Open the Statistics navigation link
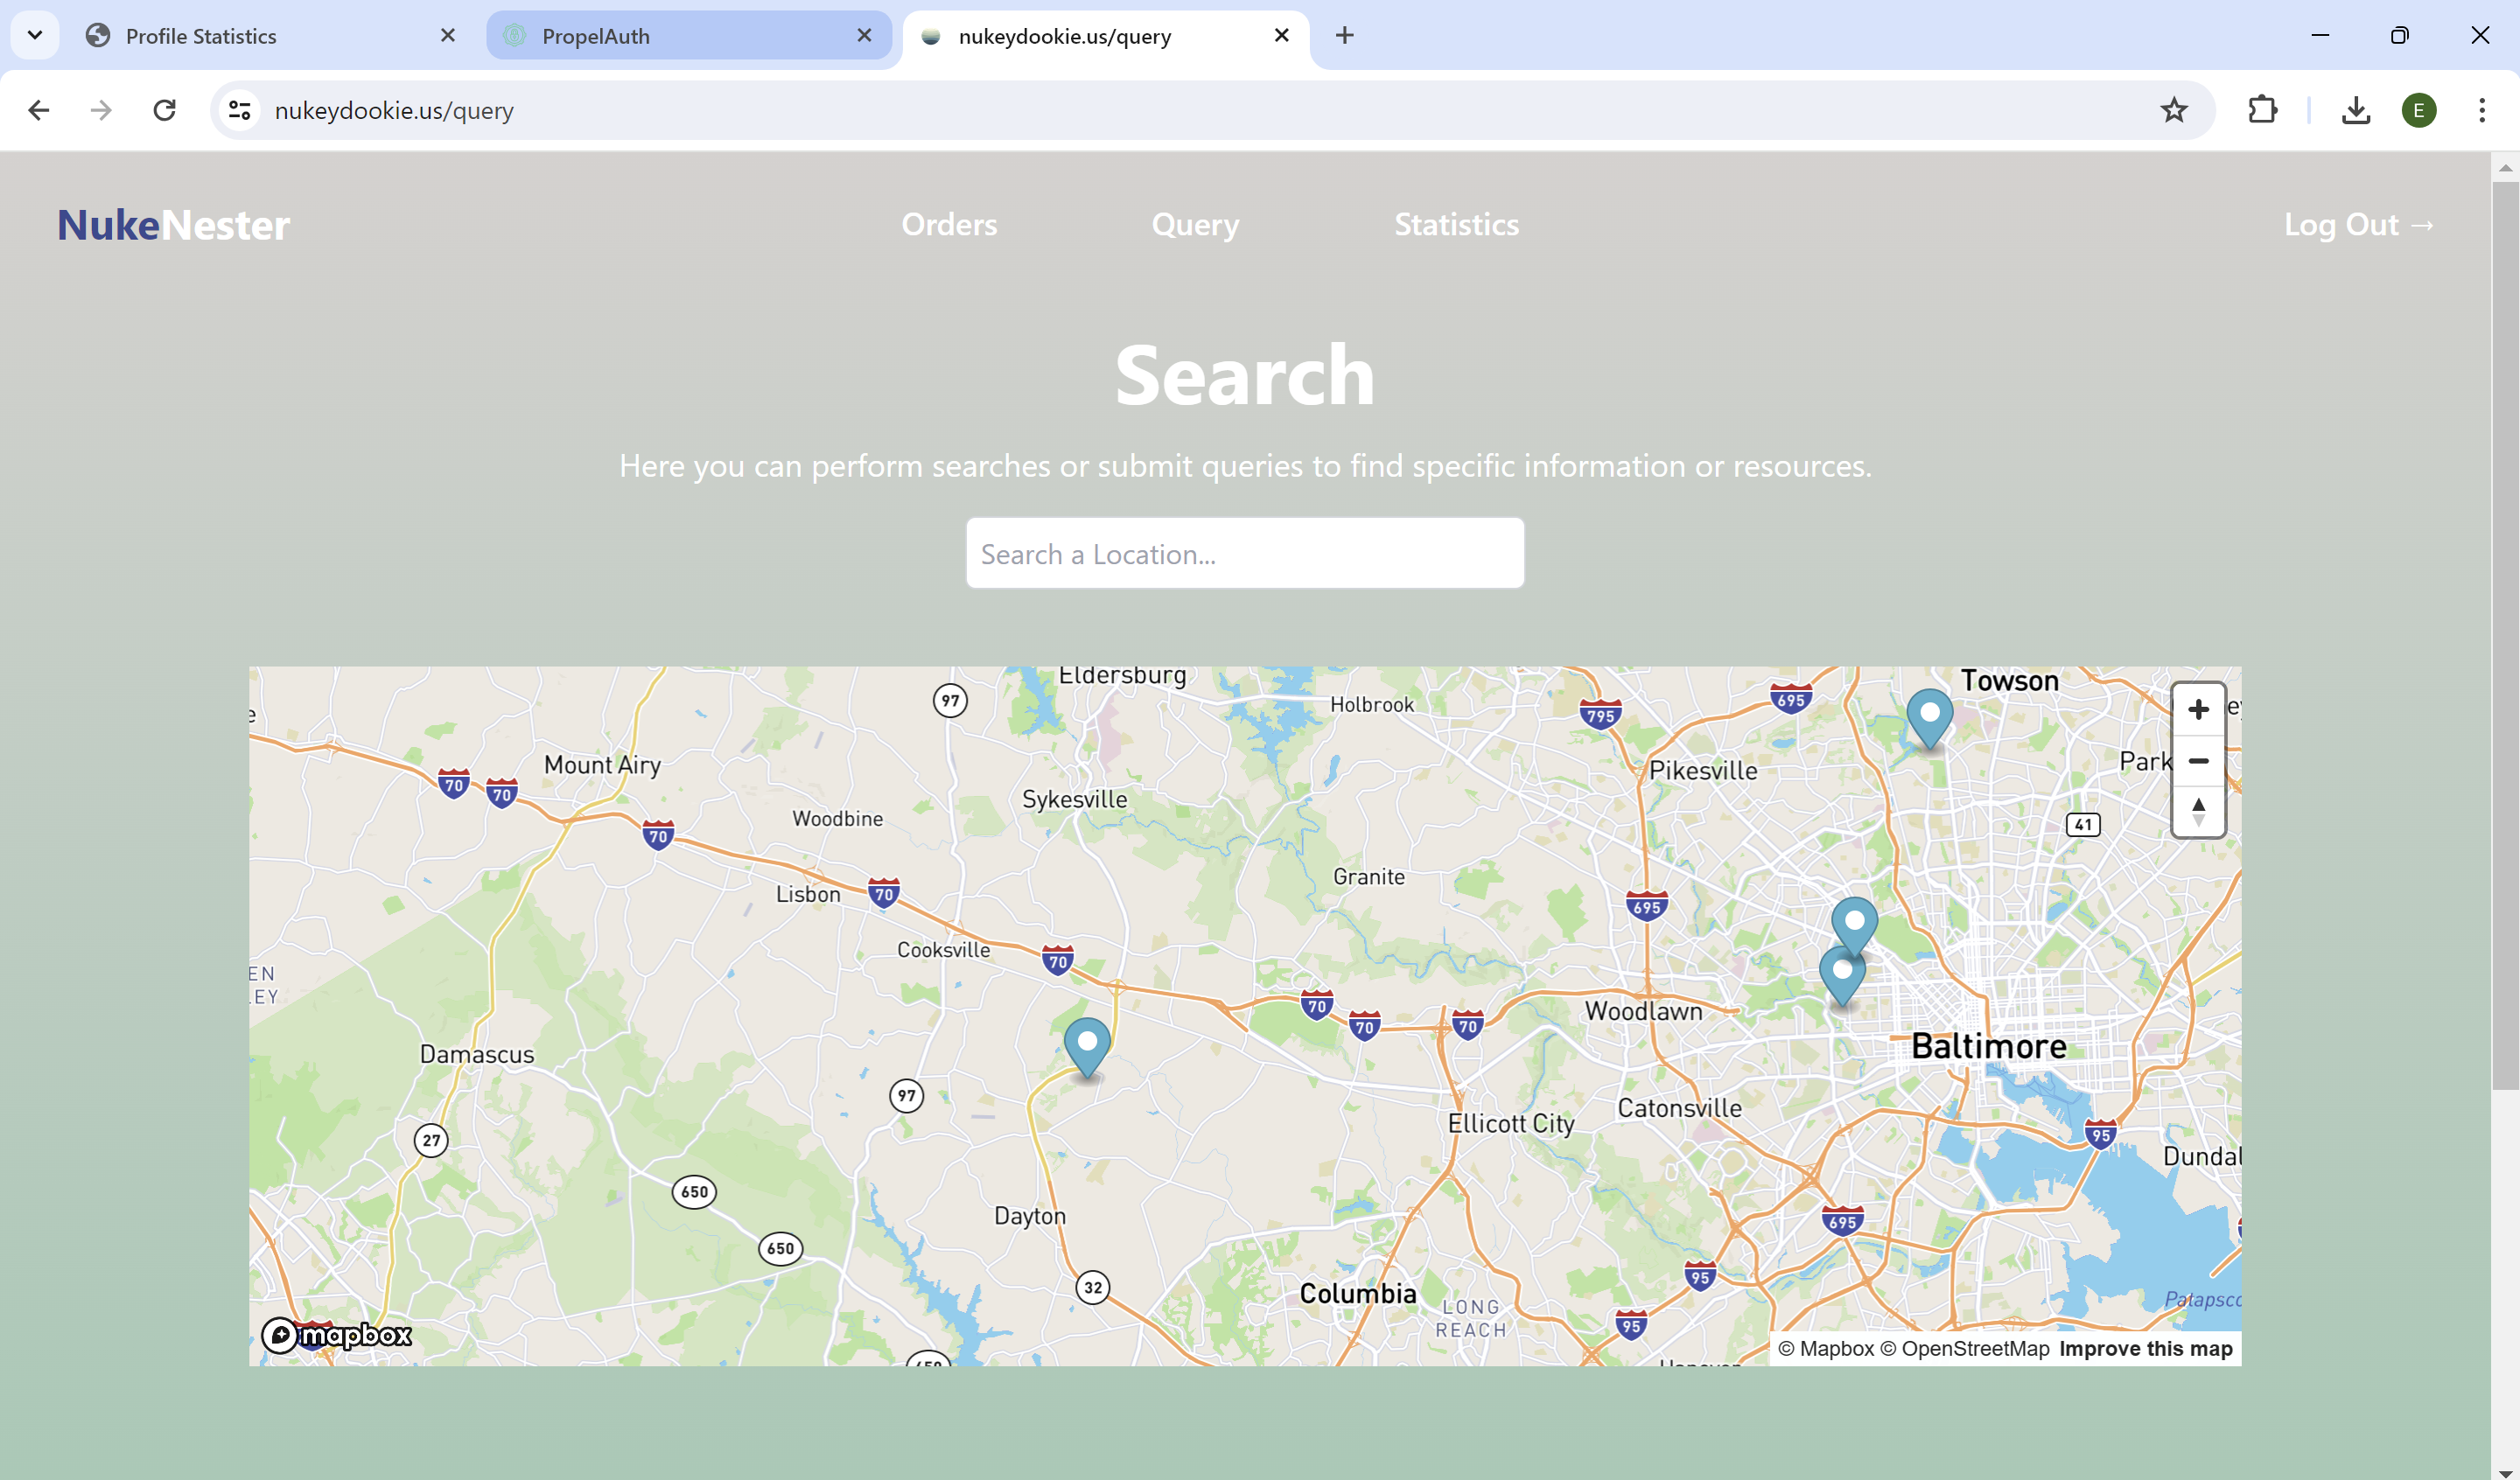2520x1480 pixels. point(1456,224)
